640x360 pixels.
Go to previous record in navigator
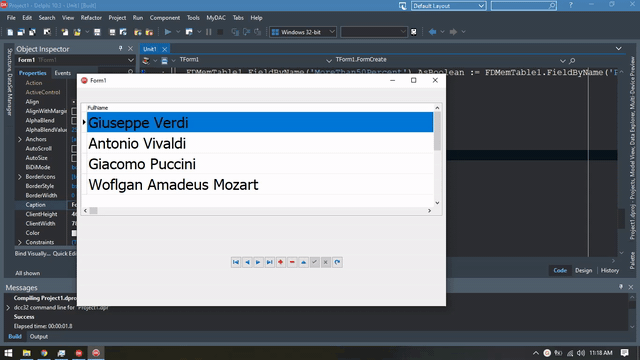tap(247, 262)
